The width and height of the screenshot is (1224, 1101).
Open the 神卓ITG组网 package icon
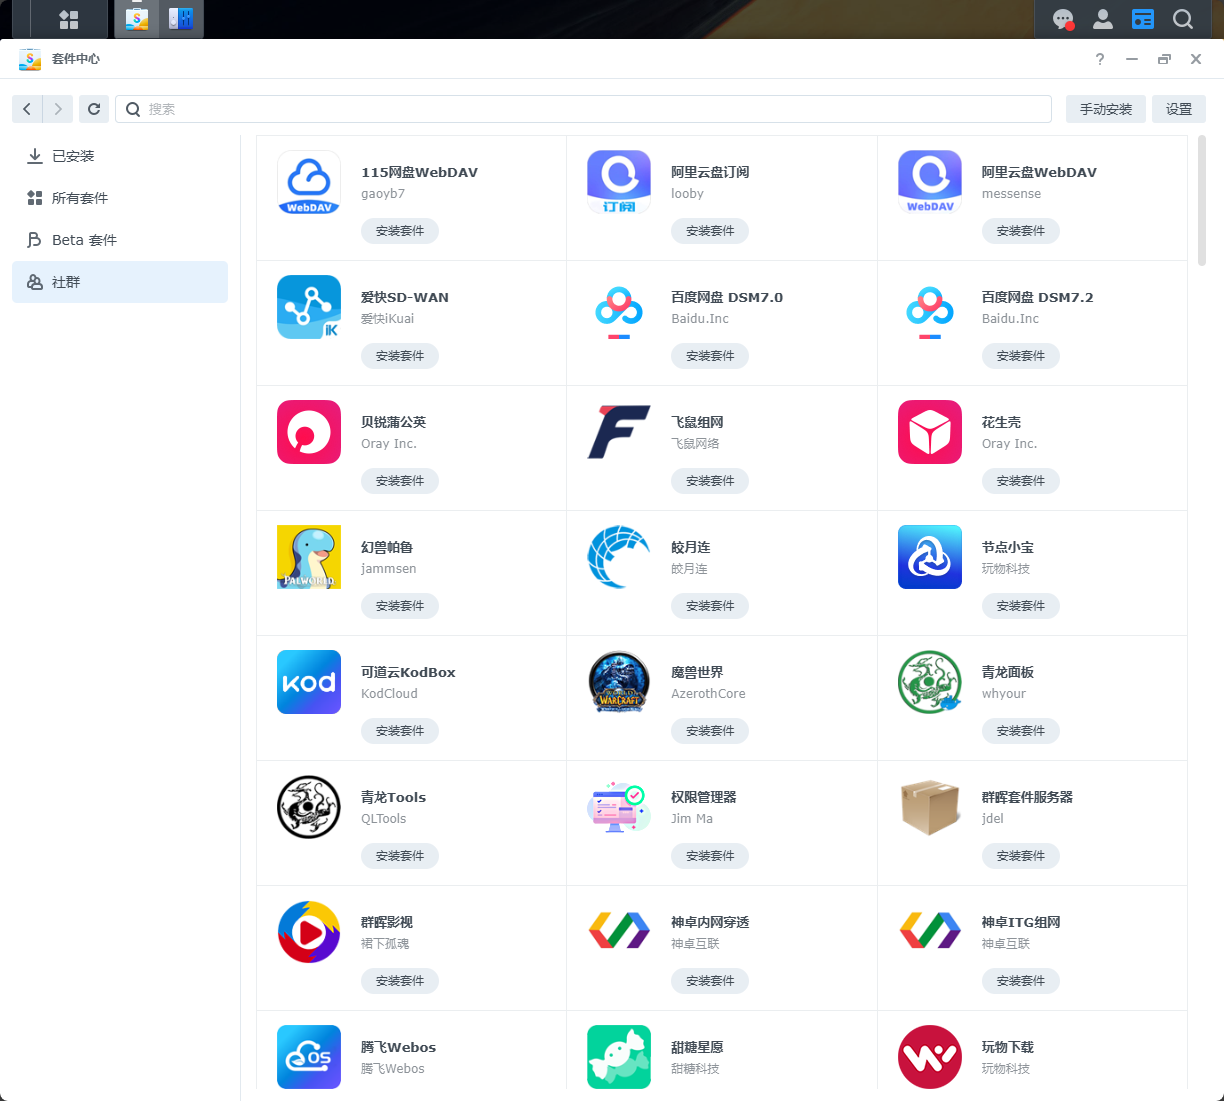(x=930, y=932)
